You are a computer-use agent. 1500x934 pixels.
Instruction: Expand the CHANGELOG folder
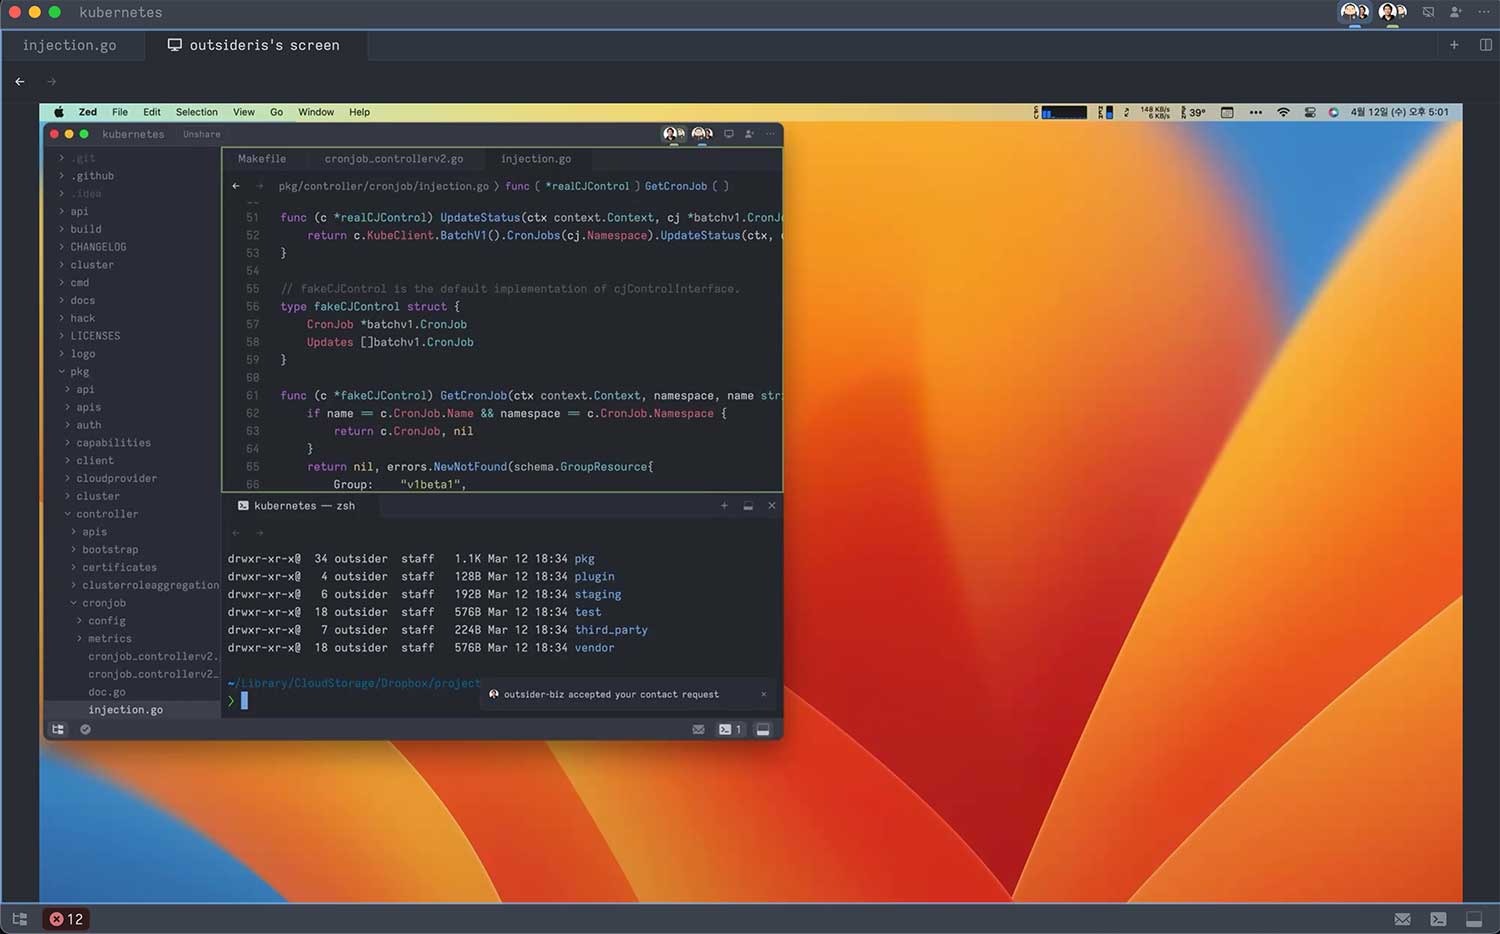(x=132, y=247)
